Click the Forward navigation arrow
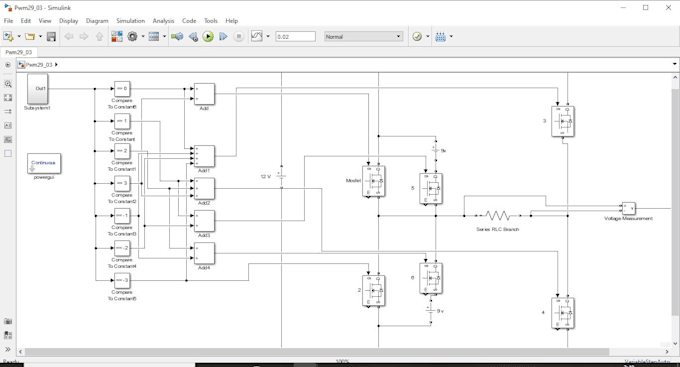The width and height of the screenshot is (680, 367). [x=84, y=36]
